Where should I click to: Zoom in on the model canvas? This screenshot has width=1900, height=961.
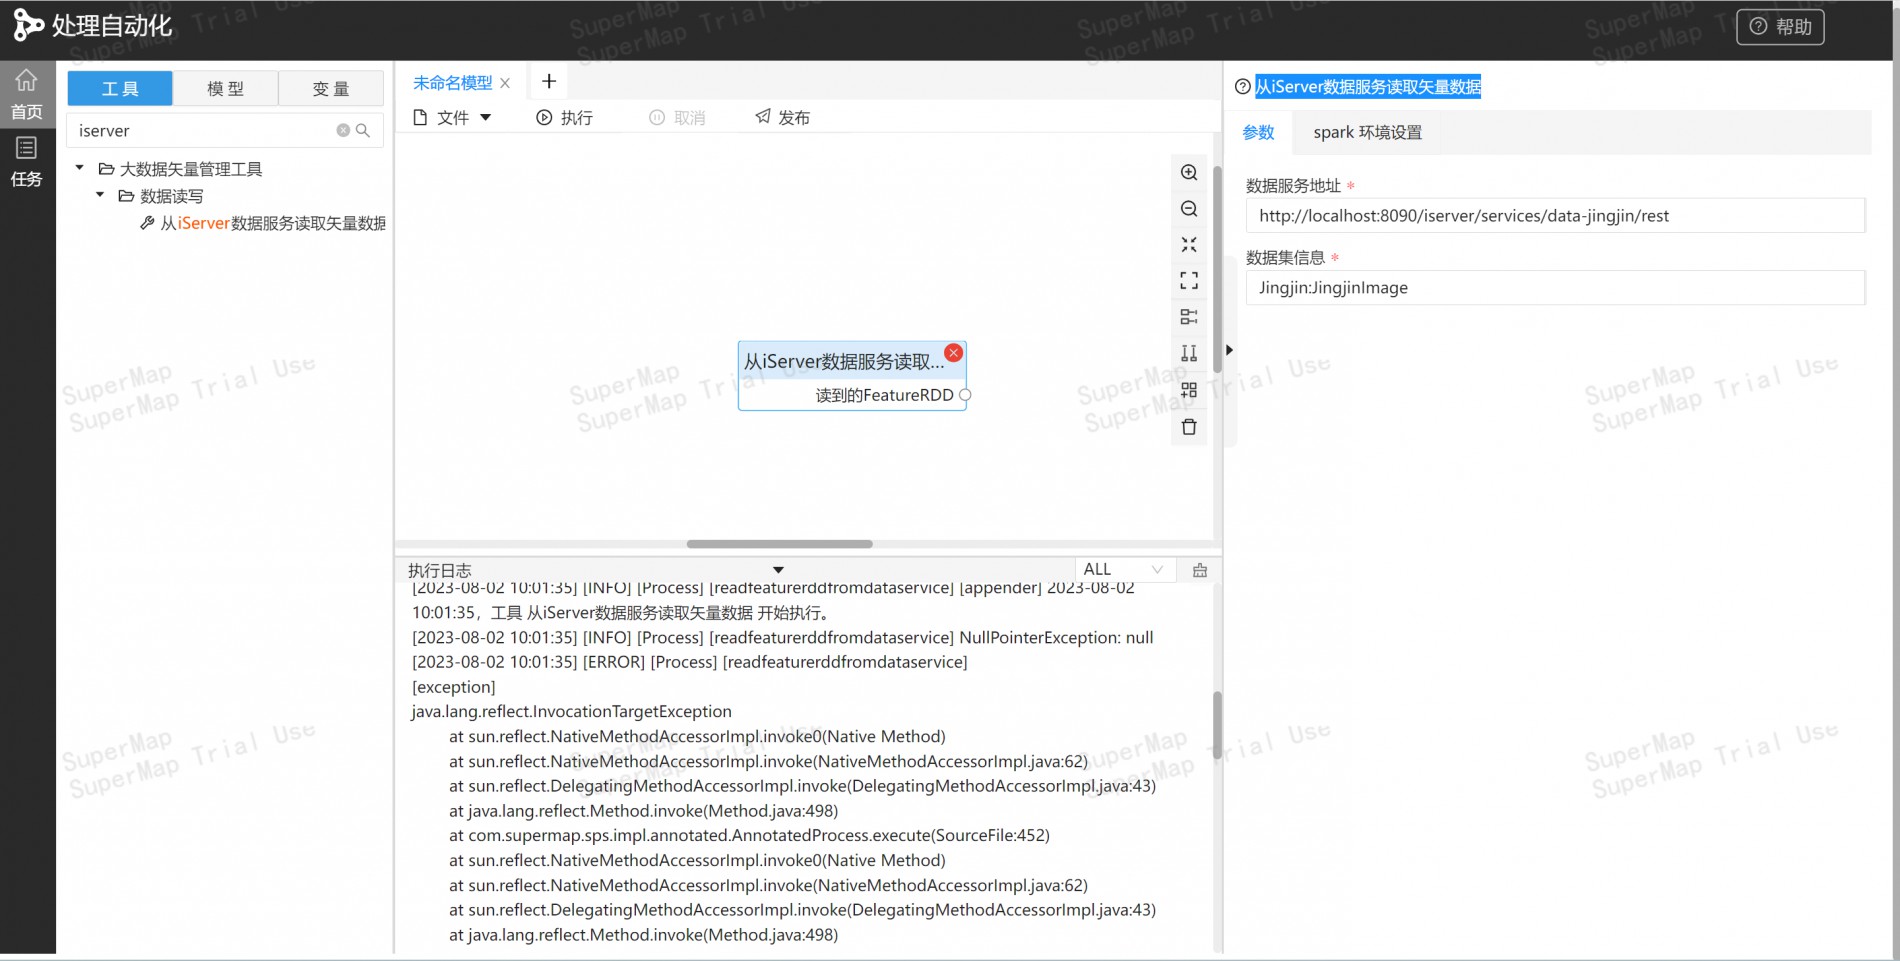point(1189,172)
